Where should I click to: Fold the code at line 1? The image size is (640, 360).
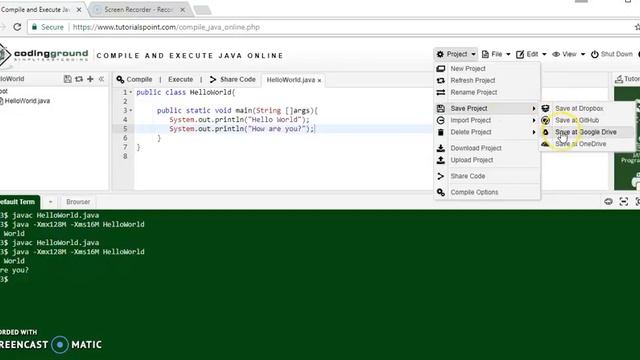click(131, 92)
